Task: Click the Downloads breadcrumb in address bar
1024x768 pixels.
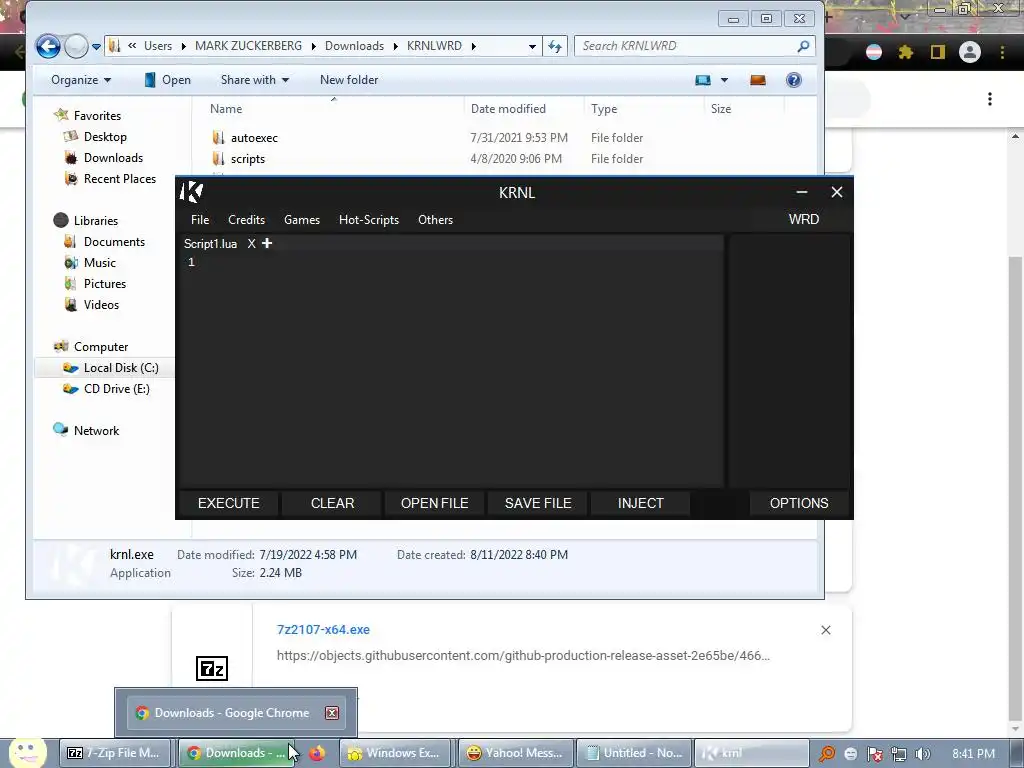Action: point(354,46)
